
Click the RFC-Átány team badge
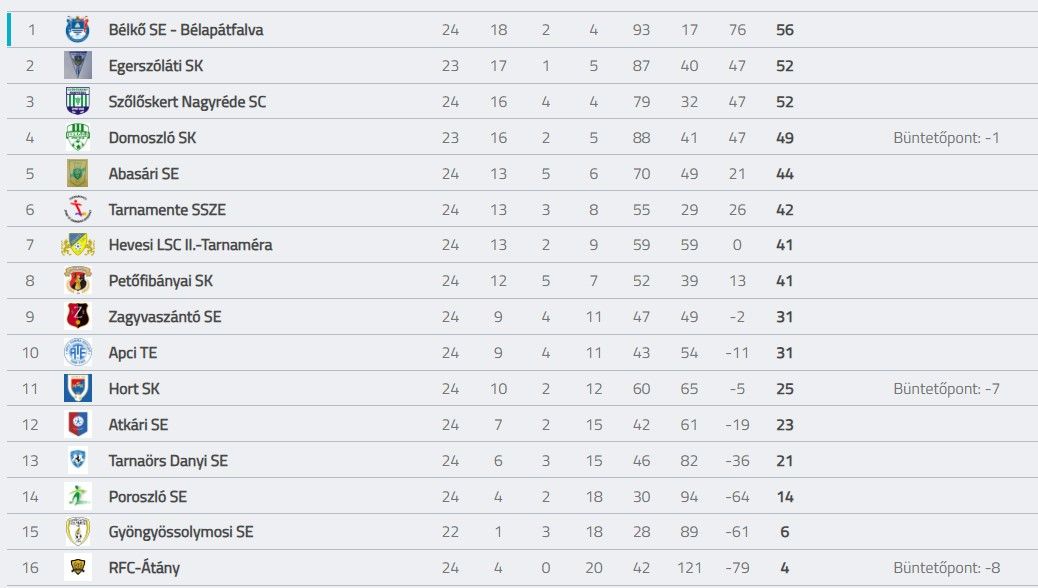[77, 567]
